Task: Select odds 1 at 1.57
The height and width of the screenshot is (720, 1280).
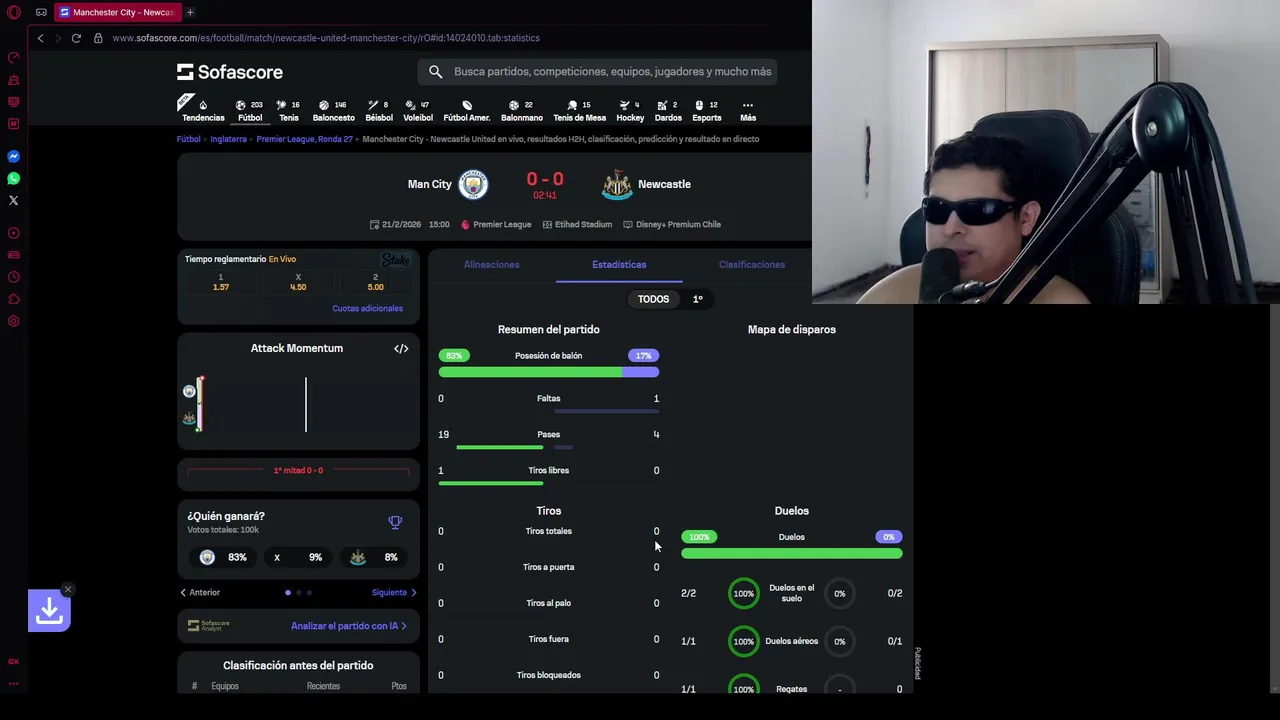Action: (x=221, y=282)
